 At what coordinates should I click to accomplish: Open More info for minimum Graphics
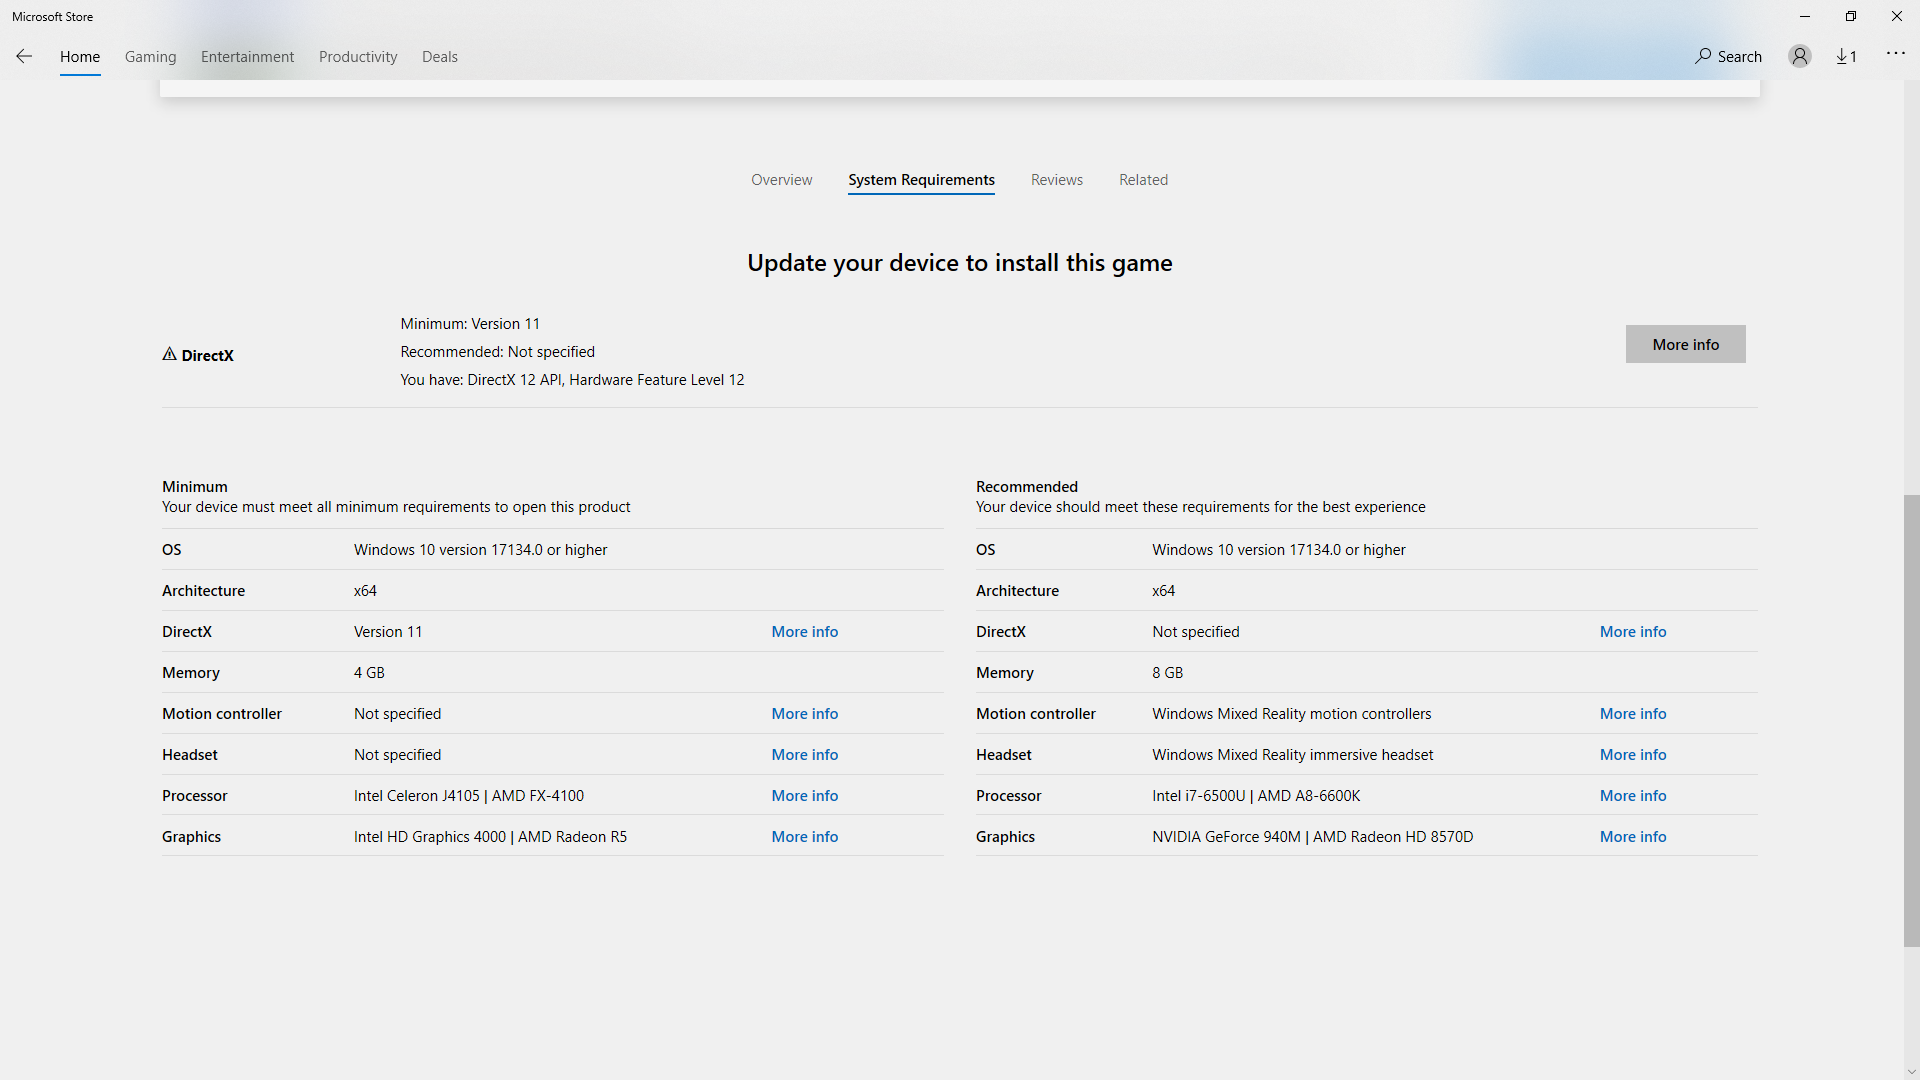[805, 837]
